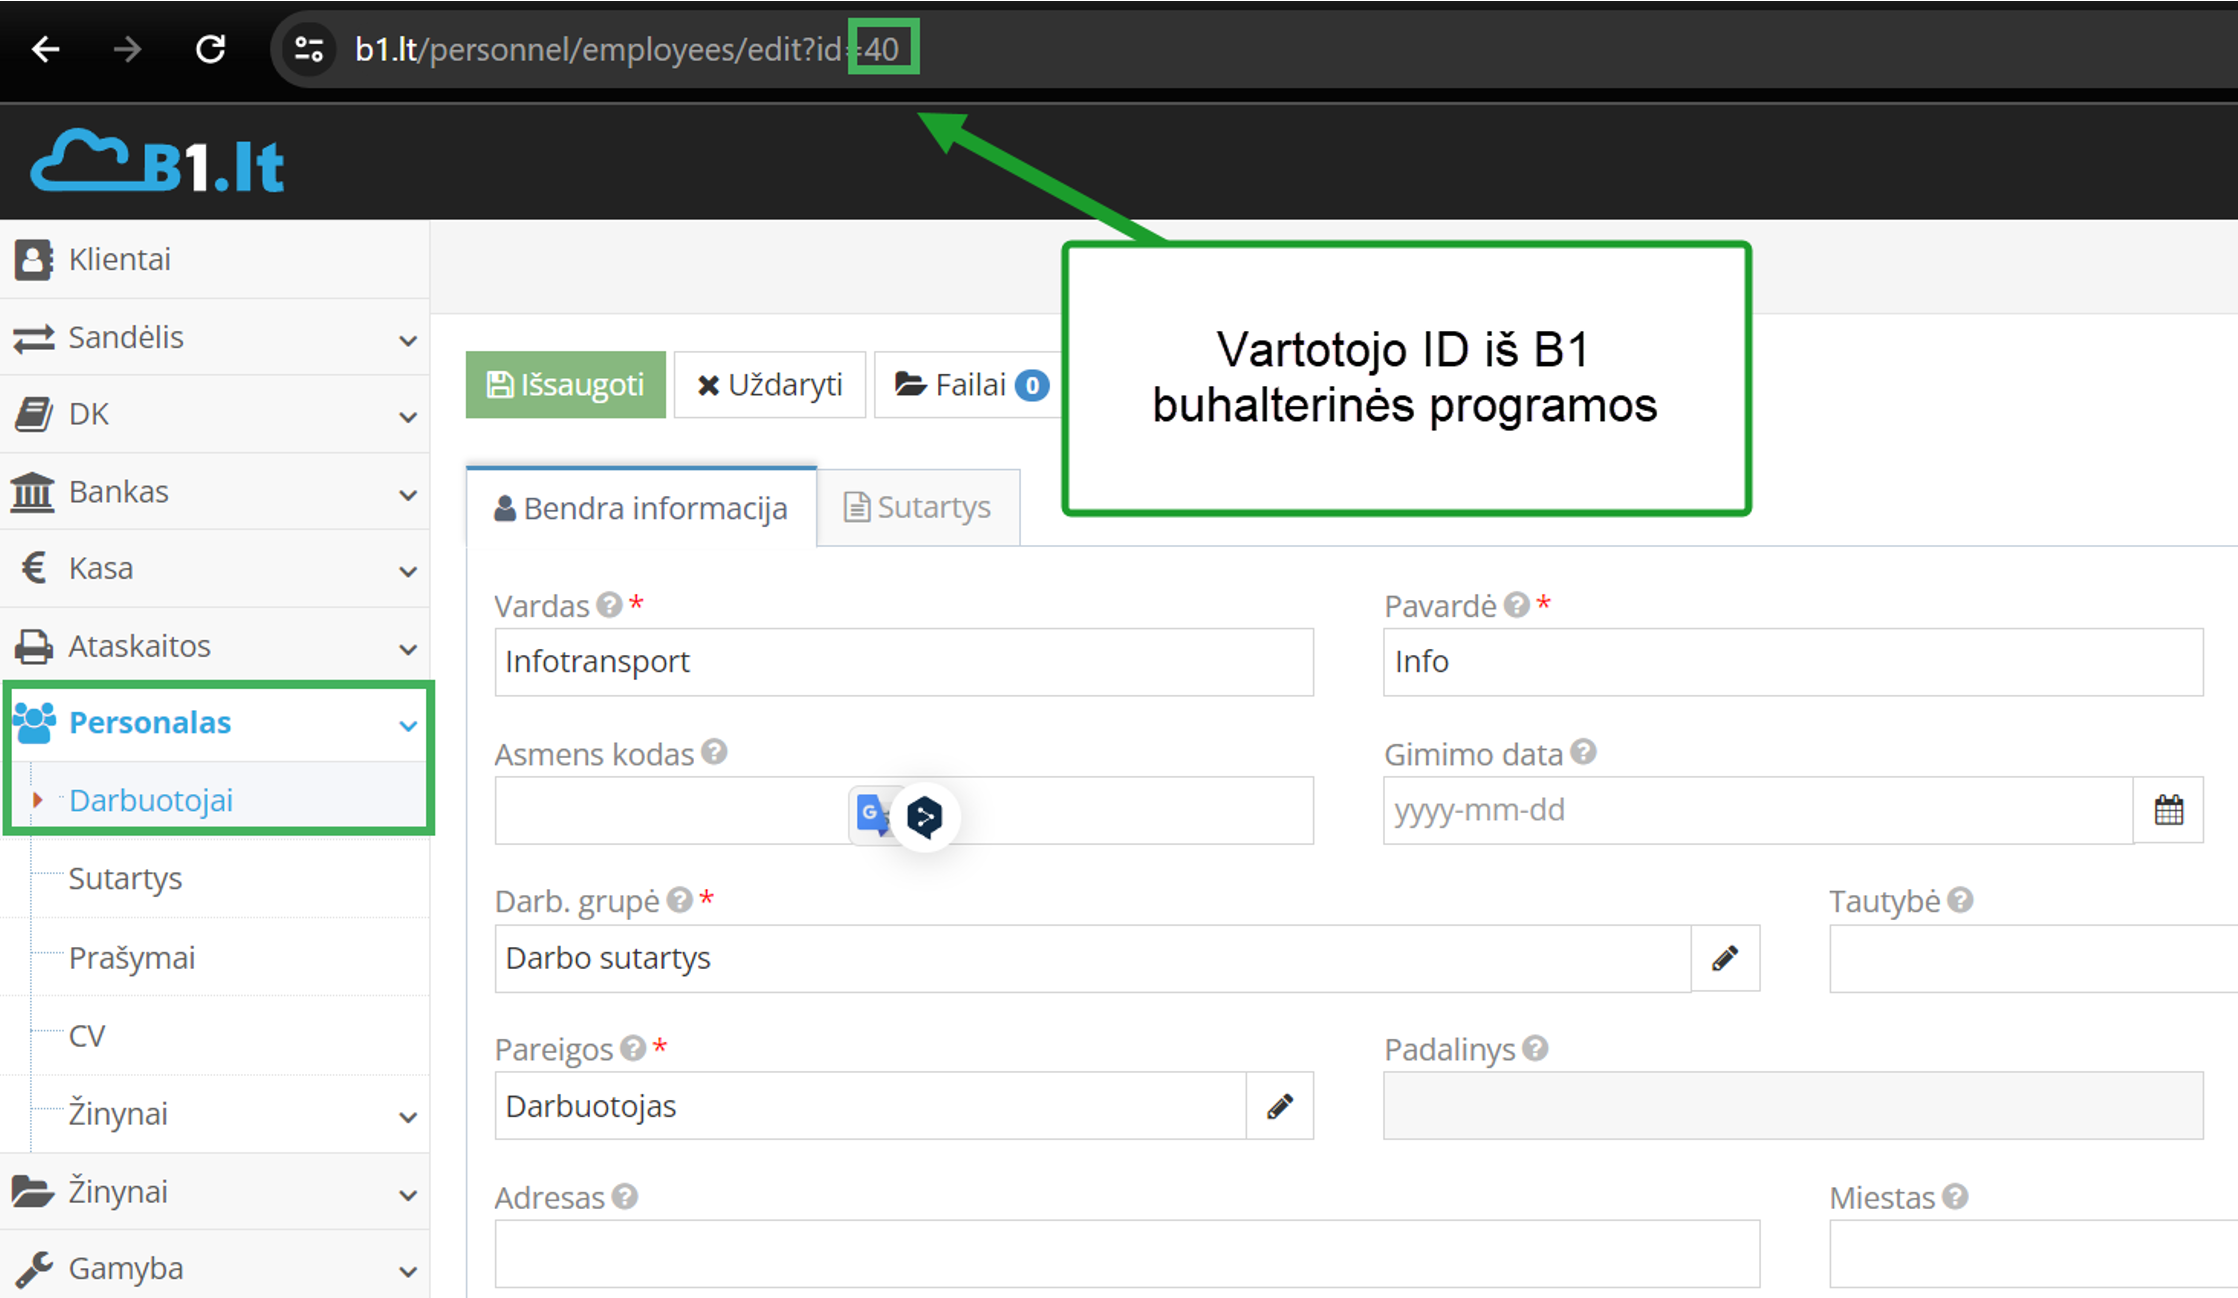
Task: Open the Gimimo data calendar picker
Action: [2169, 810]
